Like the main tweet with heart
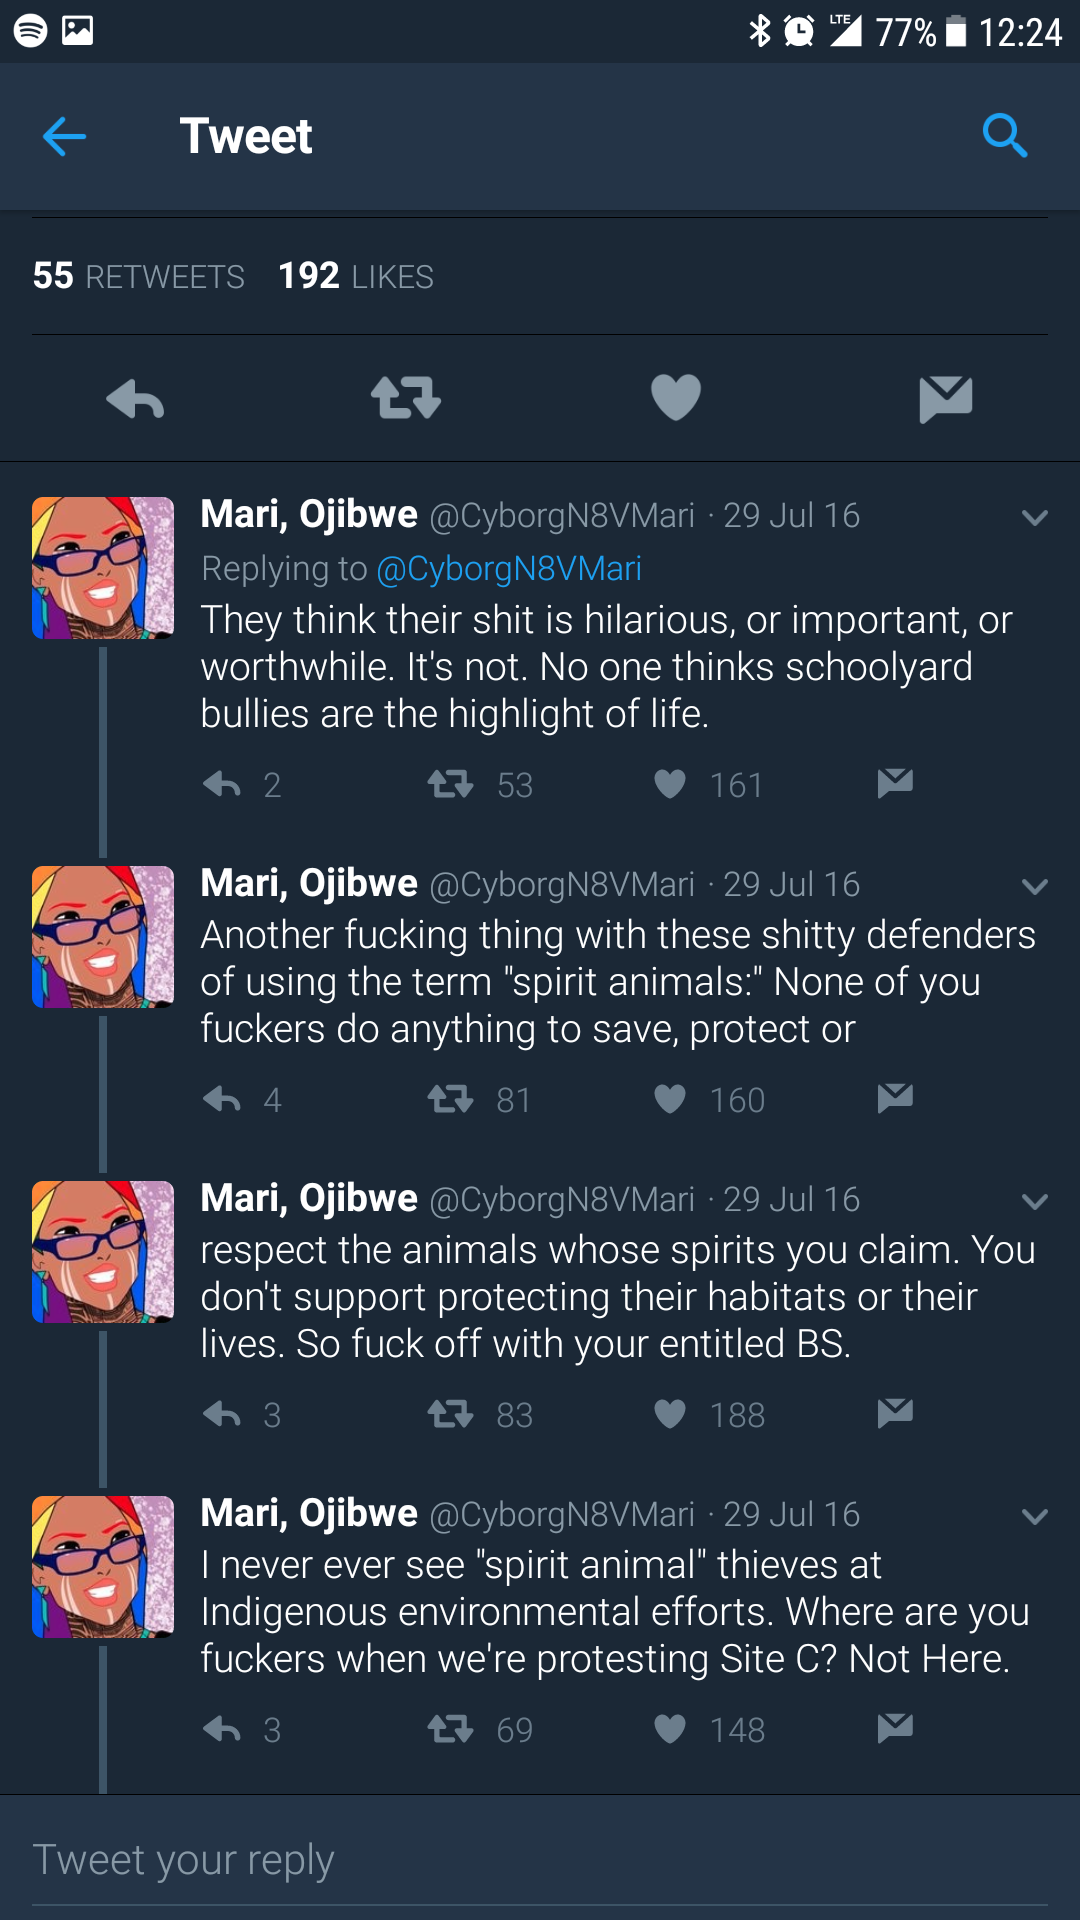 (x=675, y=397)
